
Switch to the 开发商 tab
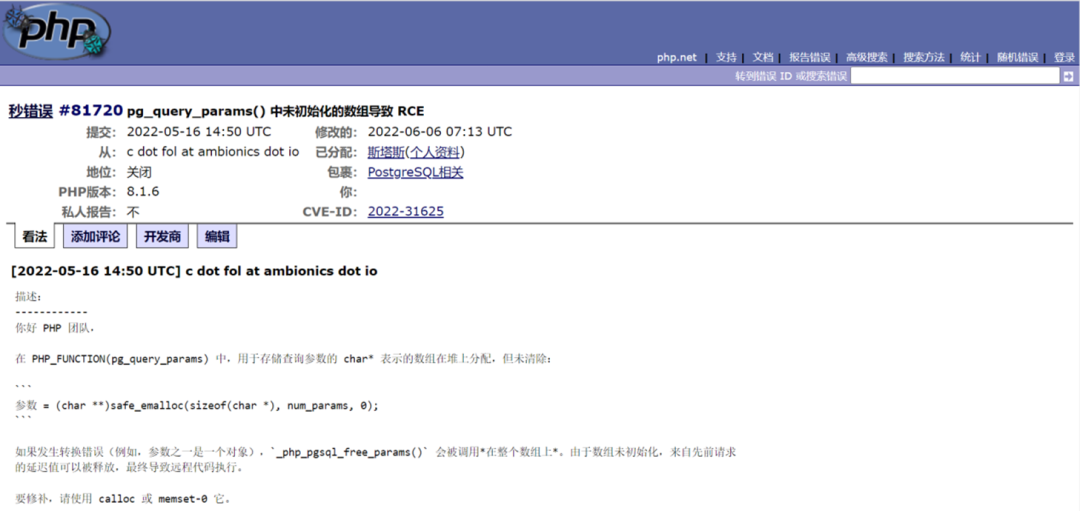click(x=162, y=237)
